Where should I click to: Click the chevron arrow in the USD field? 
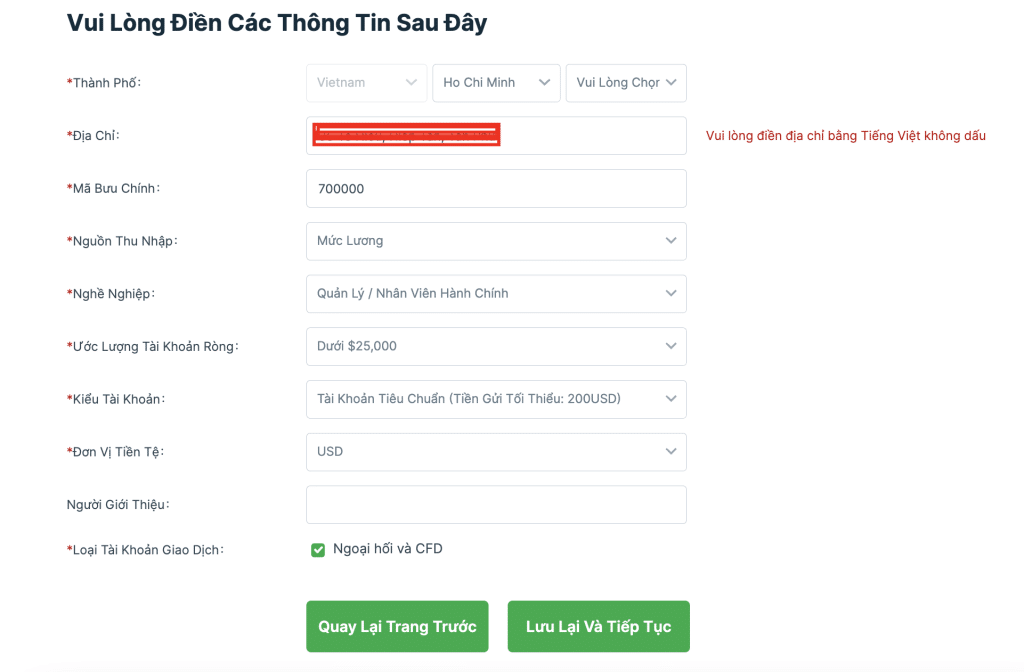tap(671, 452)
